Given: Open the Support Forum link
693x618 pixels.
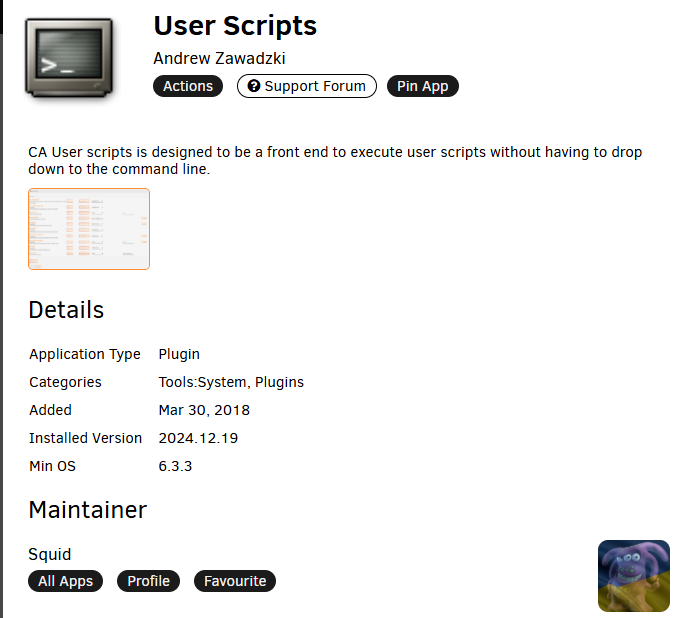Looking at the screenshot, I should (x=307, y=86).
